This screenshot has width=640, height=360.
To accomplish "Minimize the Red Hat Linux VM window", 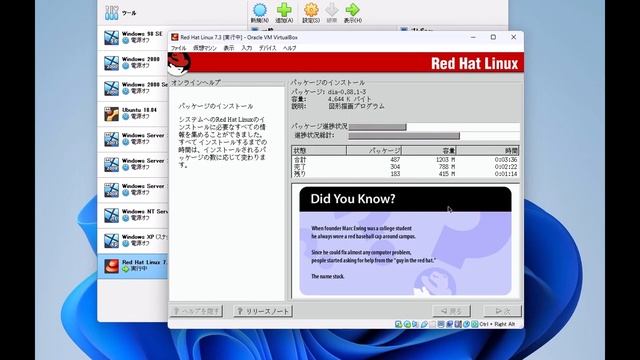I will tap(473, 37).
